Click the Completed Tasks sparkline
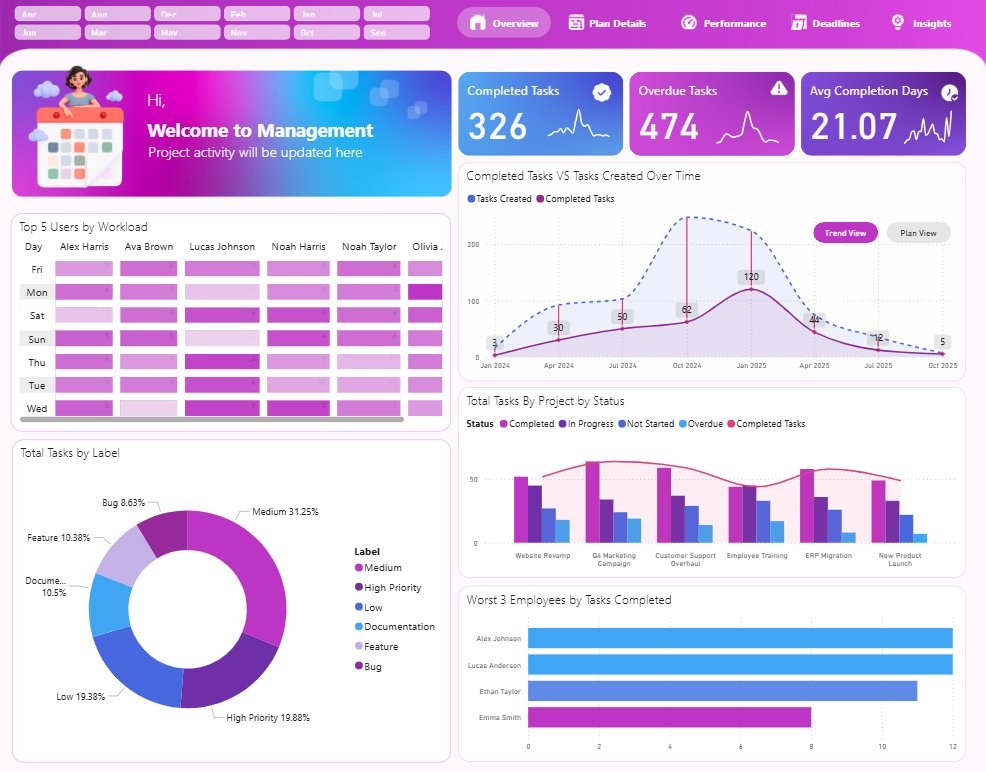This screenshot has height=772, width=986. pos(578,124)
